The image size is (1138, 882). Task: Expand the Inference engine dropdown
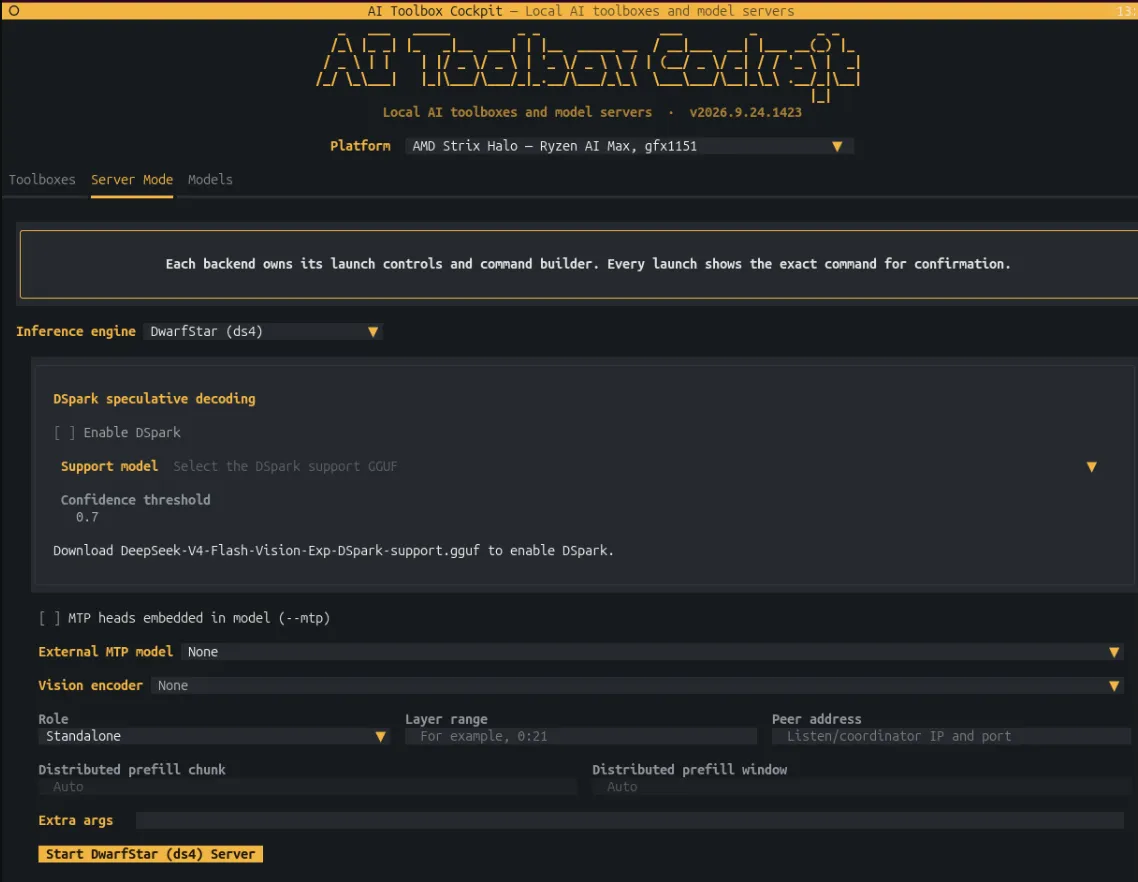coord(263,332)
